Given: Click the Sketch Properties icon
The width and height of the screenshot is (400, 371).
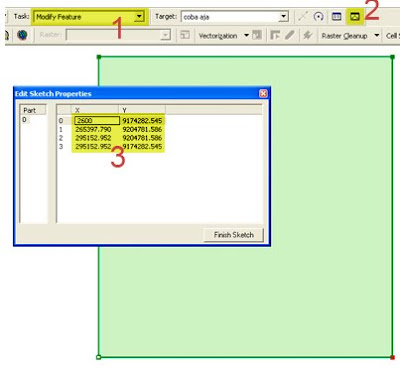Looking at the screenshot, I should pyautogui.click(x=355, y=16).
